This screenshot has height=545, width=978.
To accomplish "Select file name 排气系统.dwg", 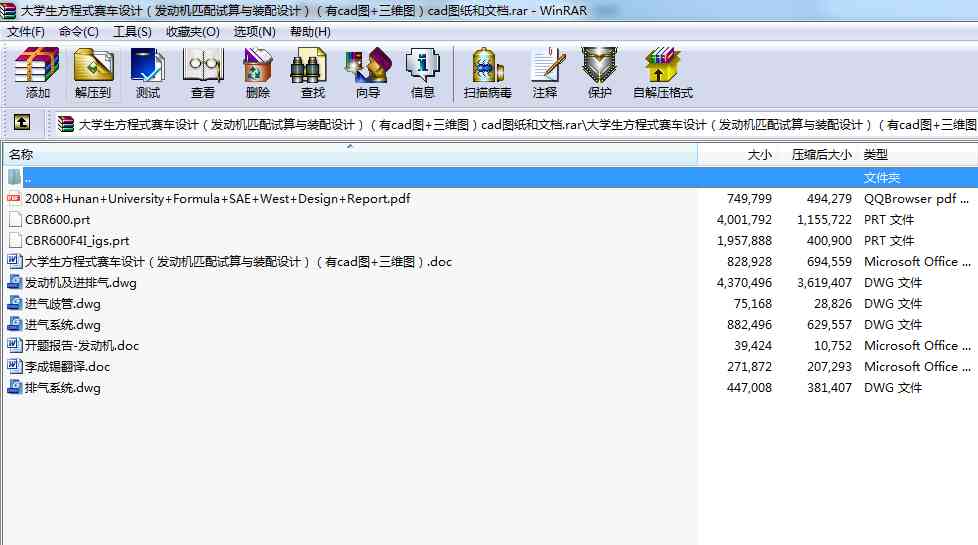I will pyautogui.click(x=62, y=387).
